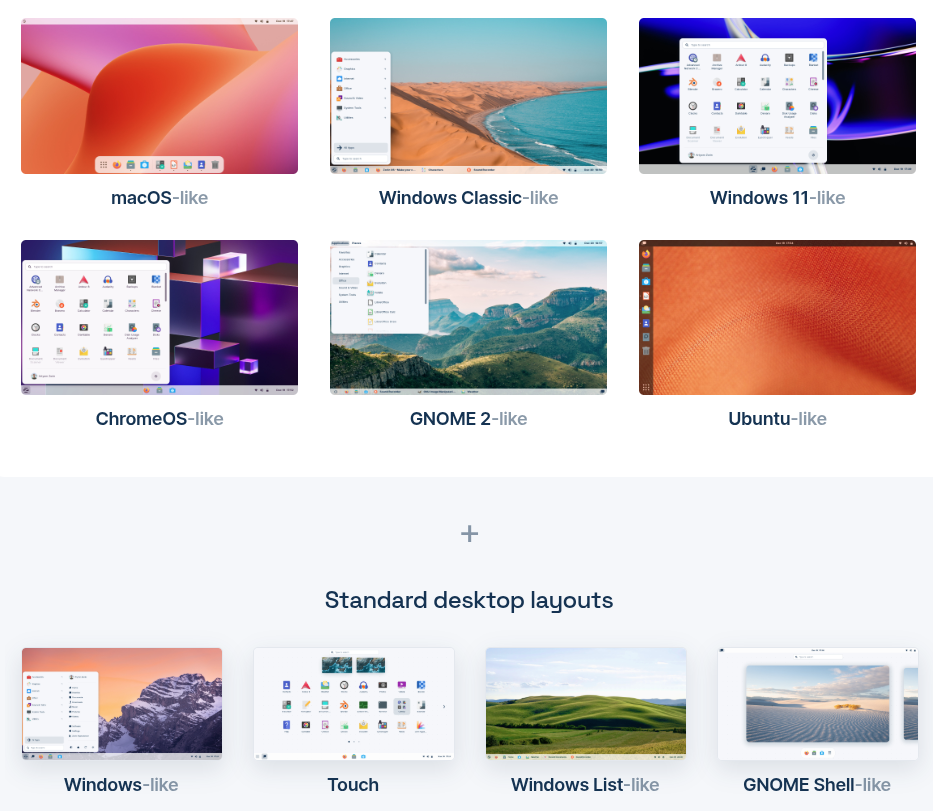This screenshot has height=811, width=933.
Task: Open the Touch layout app grid preview
Action: pyautogui.click(x=354, y=703)
